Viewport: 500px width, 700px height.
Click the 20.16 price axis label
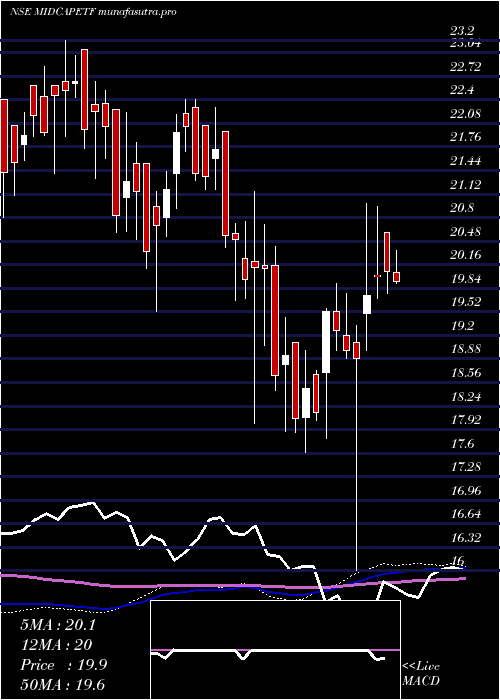coord(466,255)
